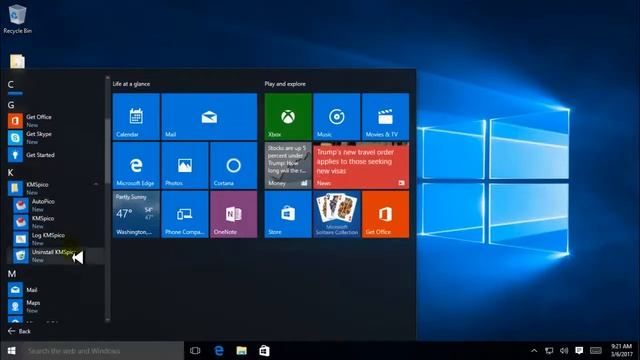Open the Music tile
The height and width of the screenshot is (360, 640).
click(337, 117)
